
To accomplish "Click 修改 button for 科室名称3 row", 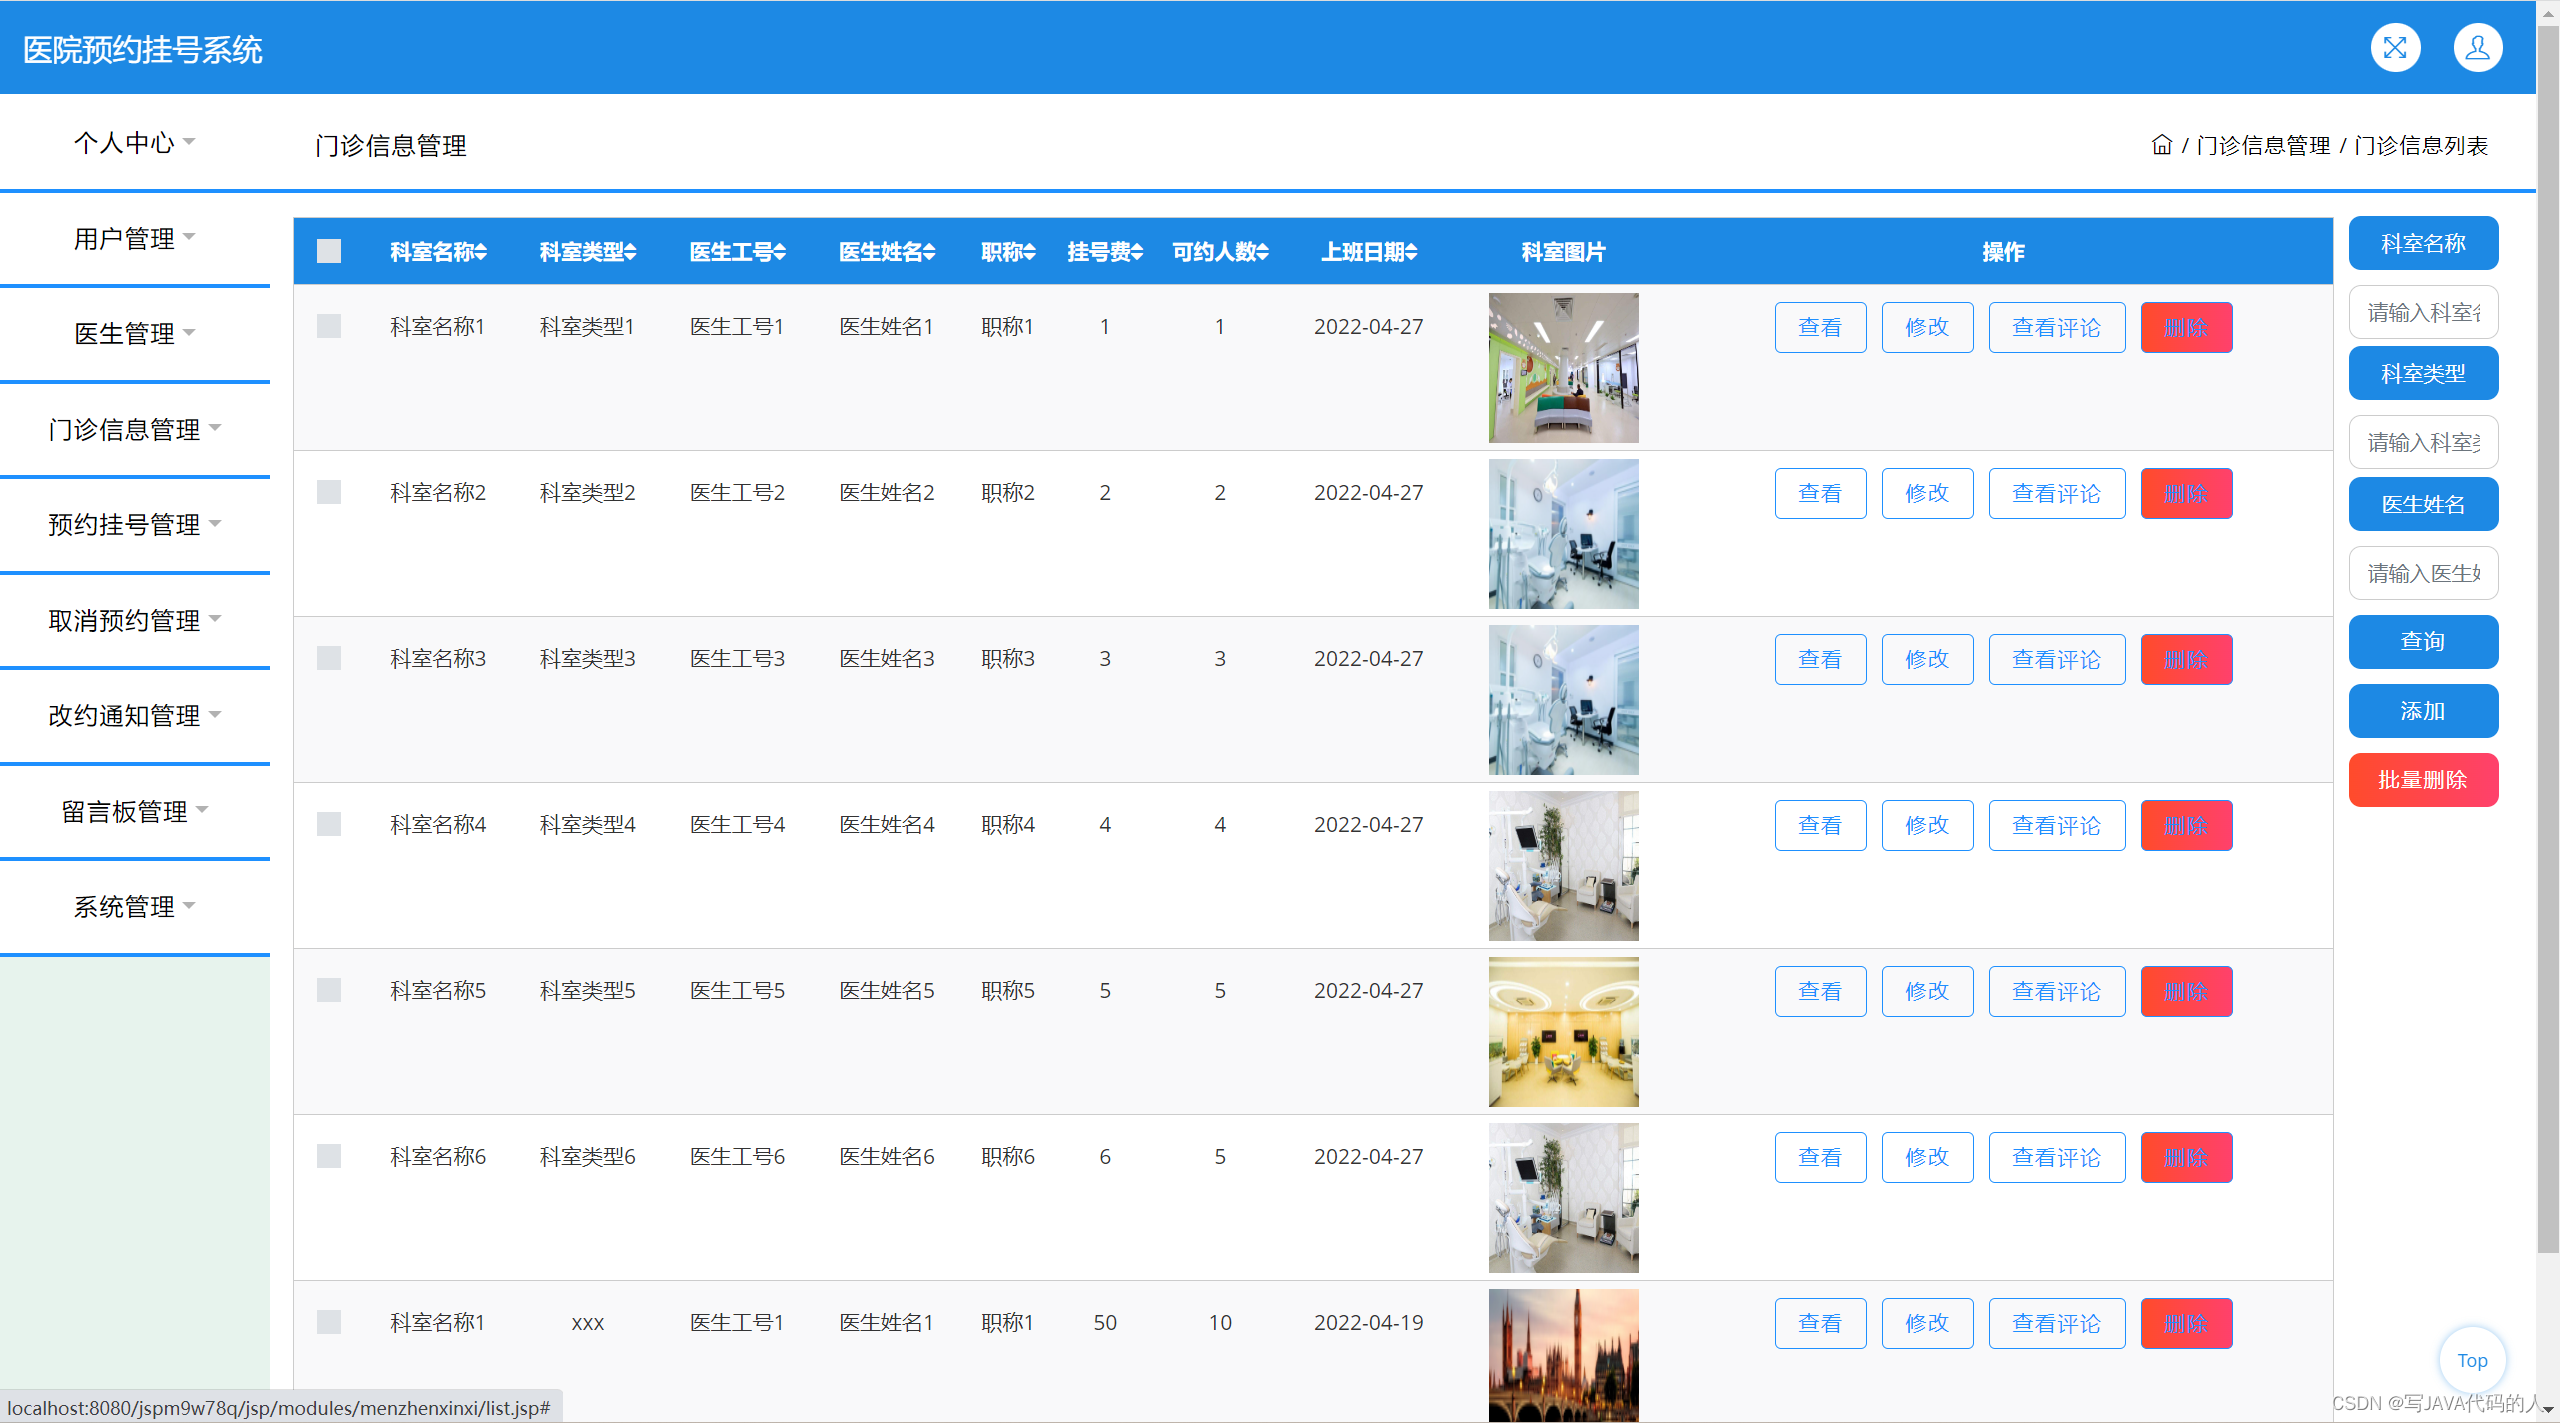I will [x=1927, y=659].
